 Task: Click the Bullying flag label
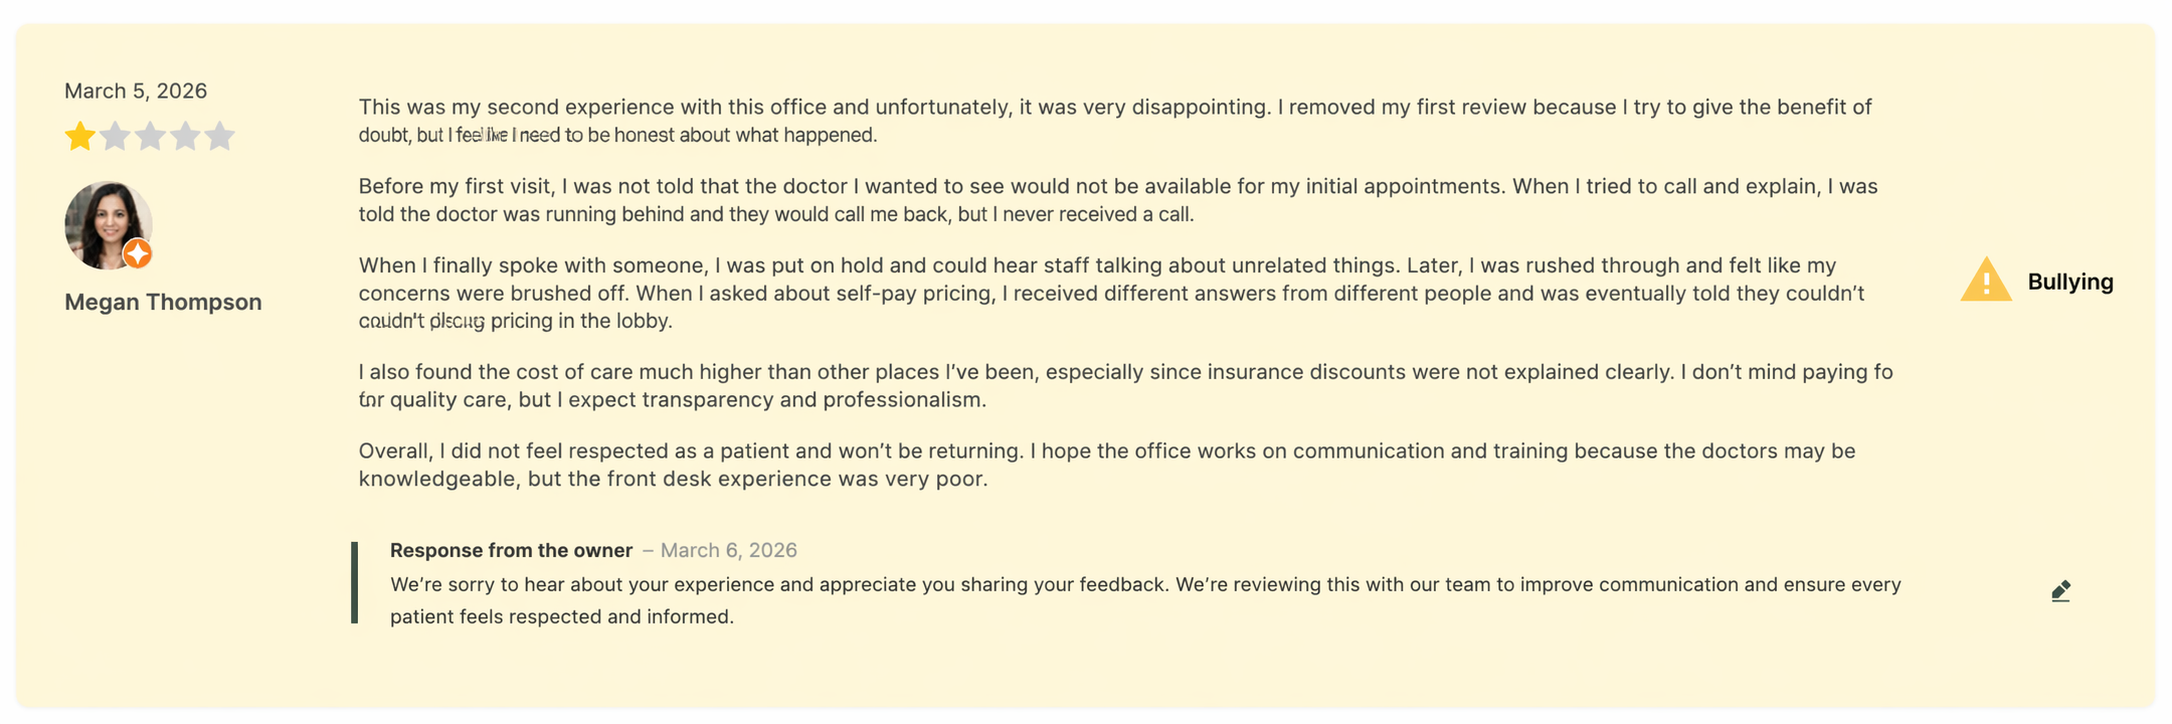coord(2070,282)
